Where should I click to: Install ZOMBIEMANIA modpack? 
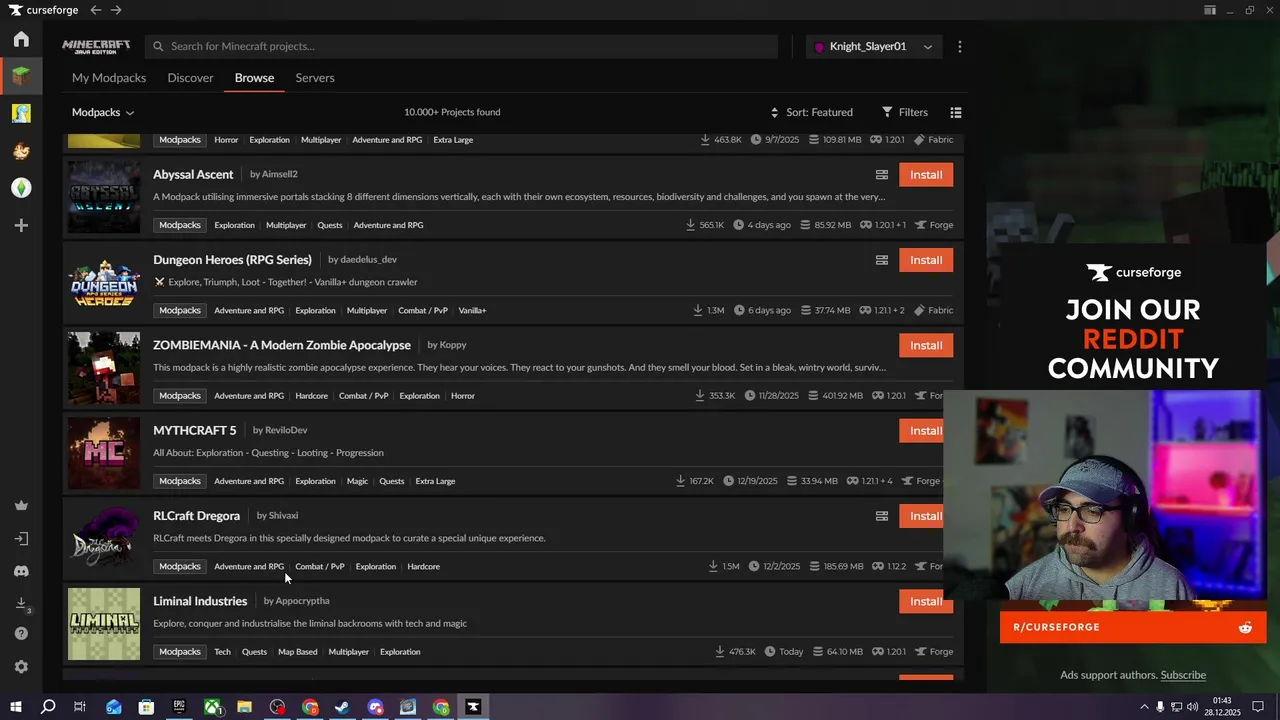click(x=926, y=345)
